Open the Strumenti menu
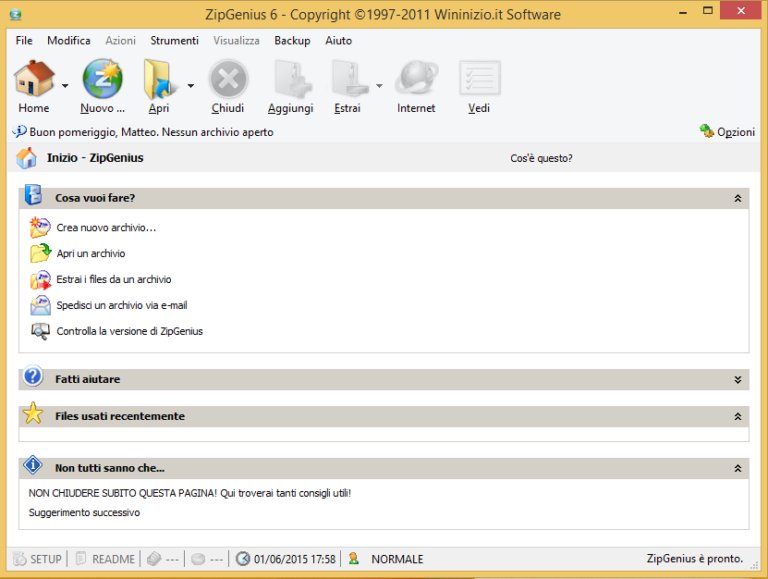This screenshot has height=579, width=768. (174, 41)
